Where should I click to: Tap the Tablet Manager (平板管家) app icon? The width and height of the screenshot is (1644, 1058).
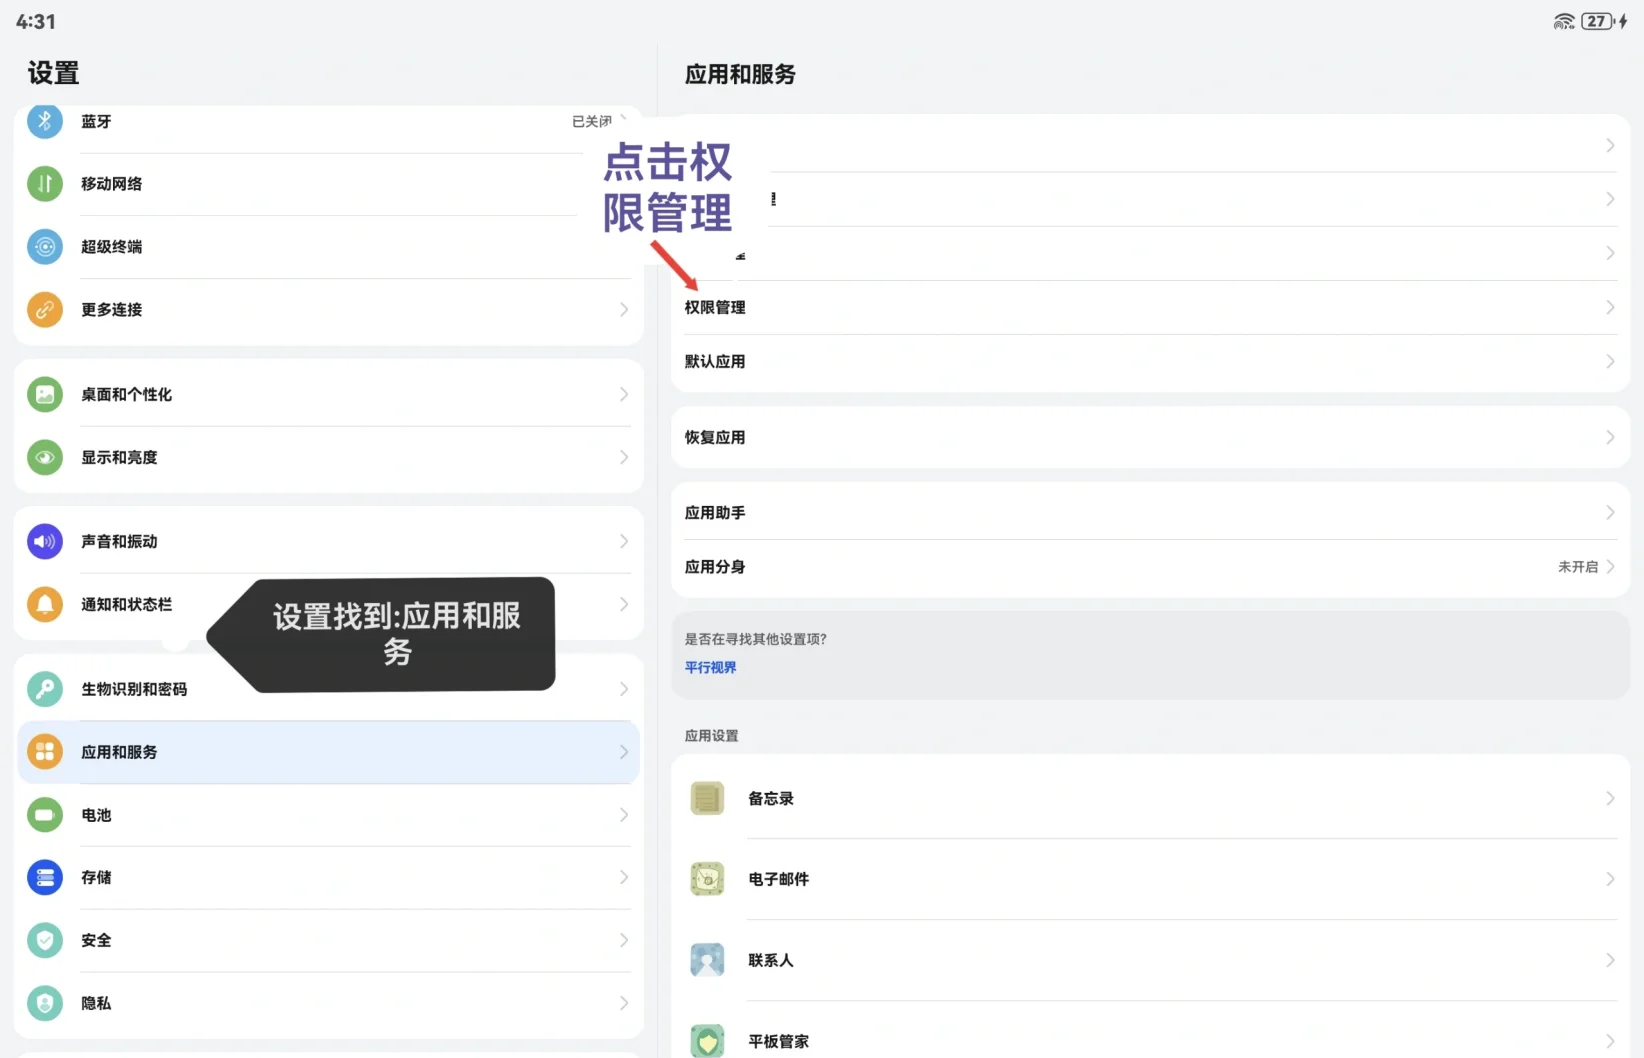click(707, 1040)
